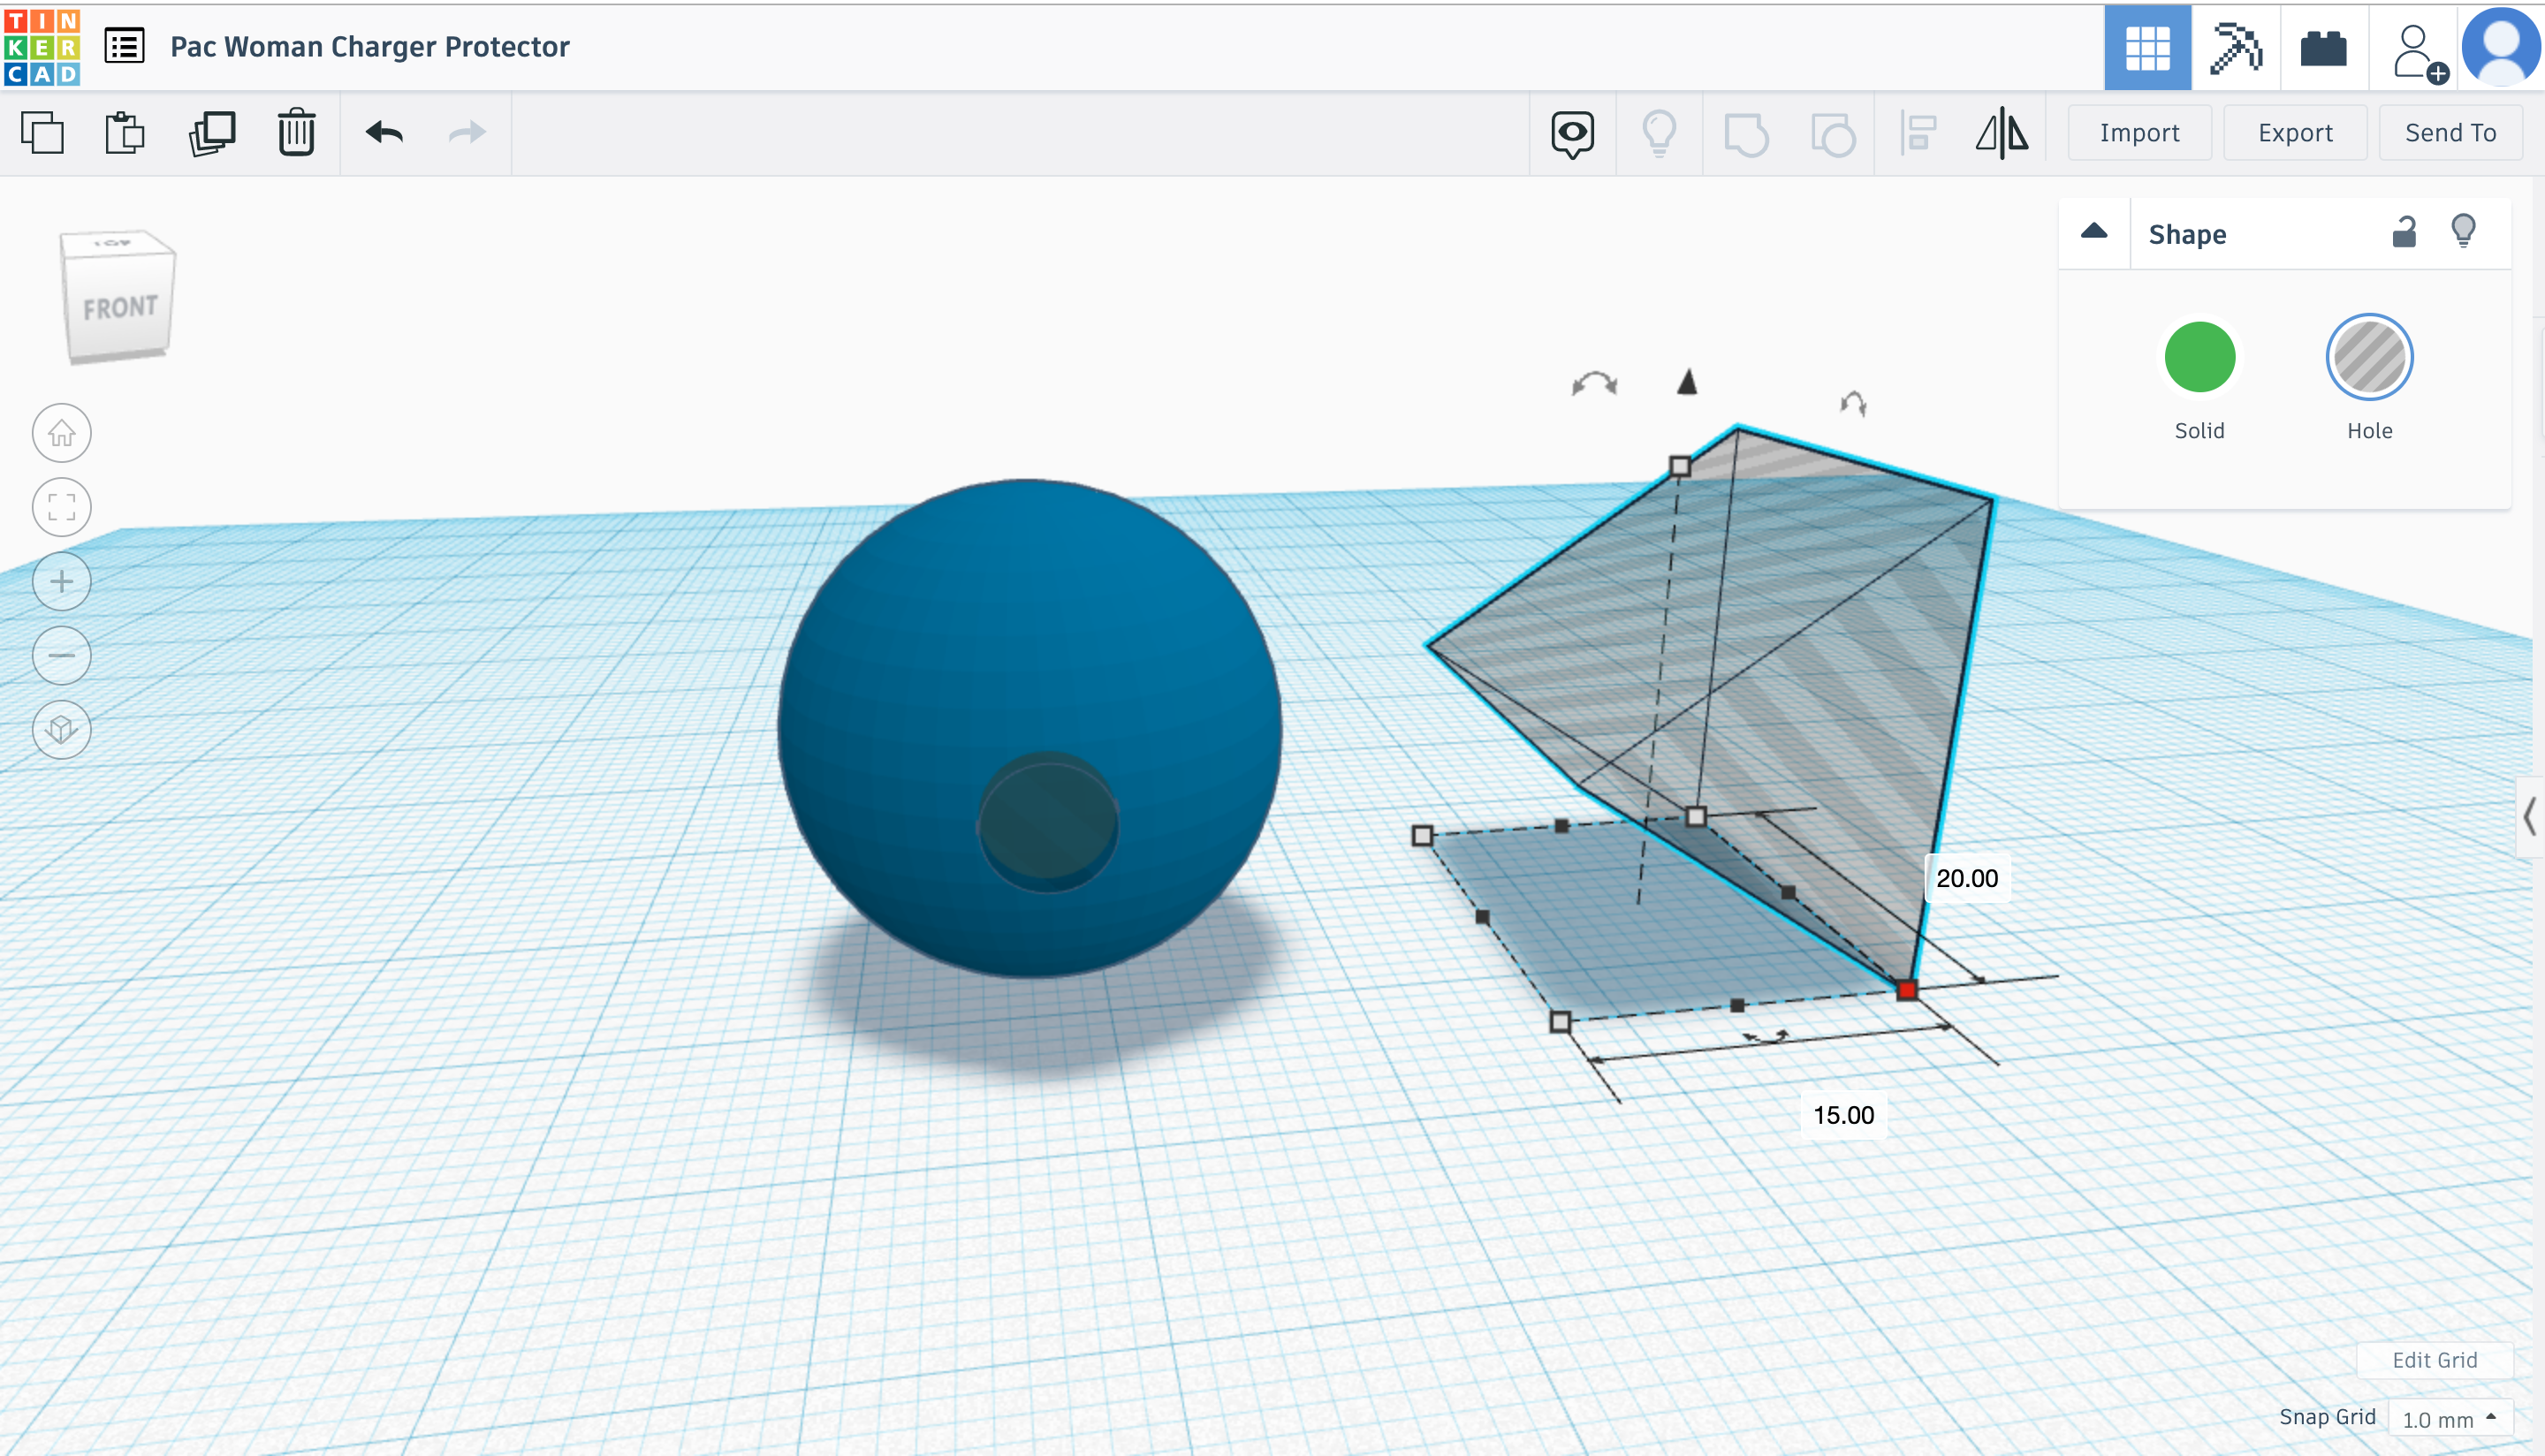Click the Paste icon
This screenshot has height=1456, width=2545.
125,133
